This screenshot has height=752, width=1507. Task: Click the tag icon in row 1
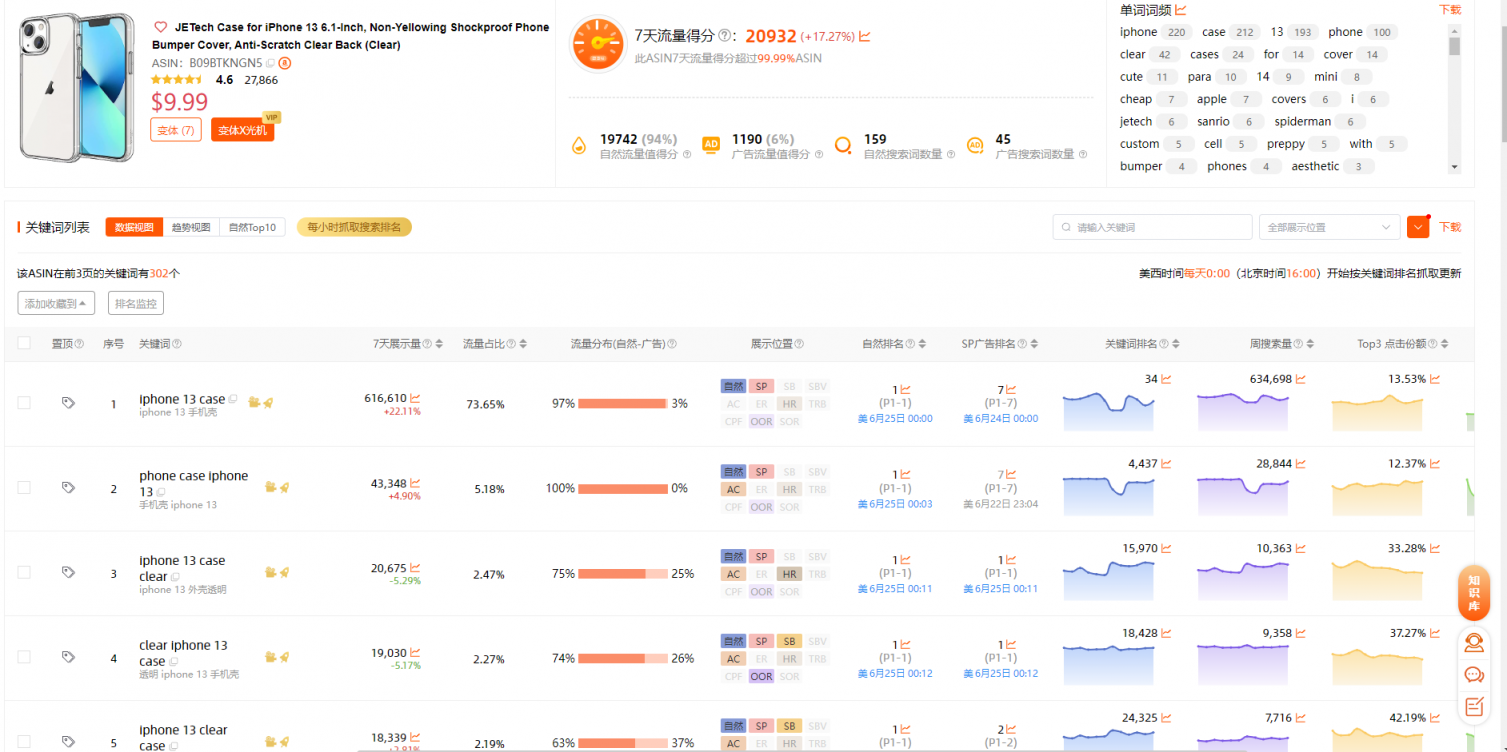68,403
